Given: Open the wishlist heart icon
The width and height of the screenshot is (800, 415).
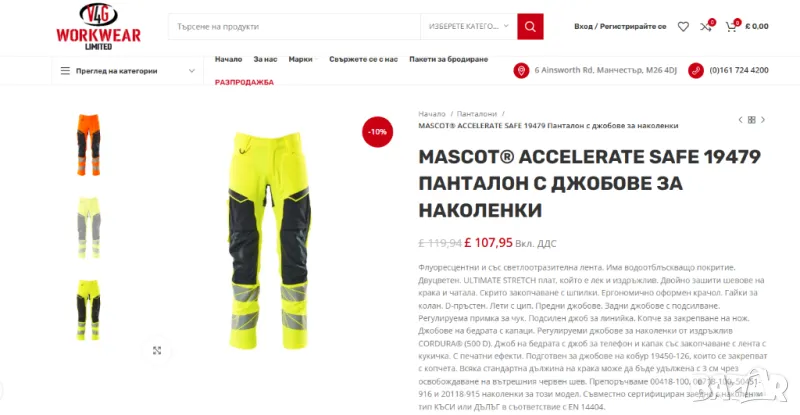Looking at the screenshot, I should (x=683, y=27).
